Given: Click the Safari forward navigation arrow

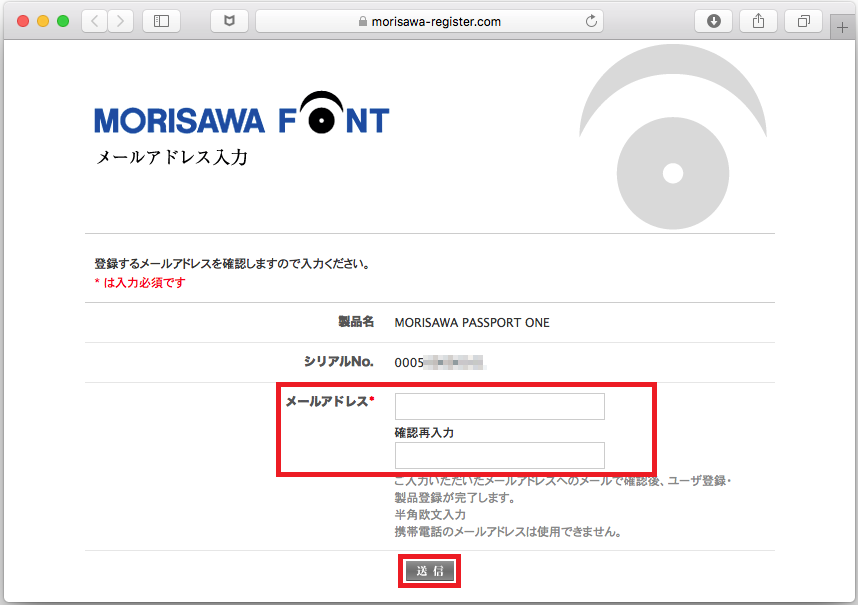Looking at the screenshot, I should 121,21.
